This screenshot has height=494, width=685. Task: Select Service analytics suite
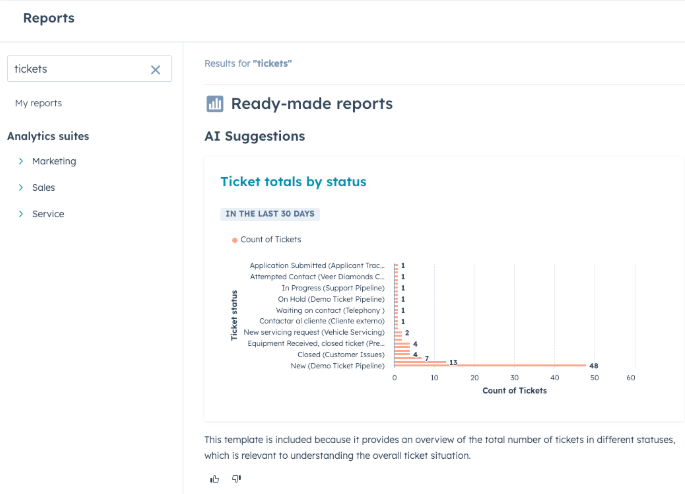pyautogui.click(x=48, y=214)
